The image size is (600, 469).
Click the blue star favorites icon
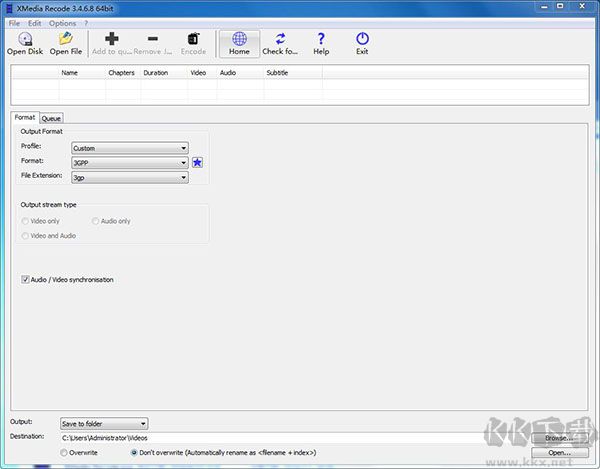coord(197,163)
